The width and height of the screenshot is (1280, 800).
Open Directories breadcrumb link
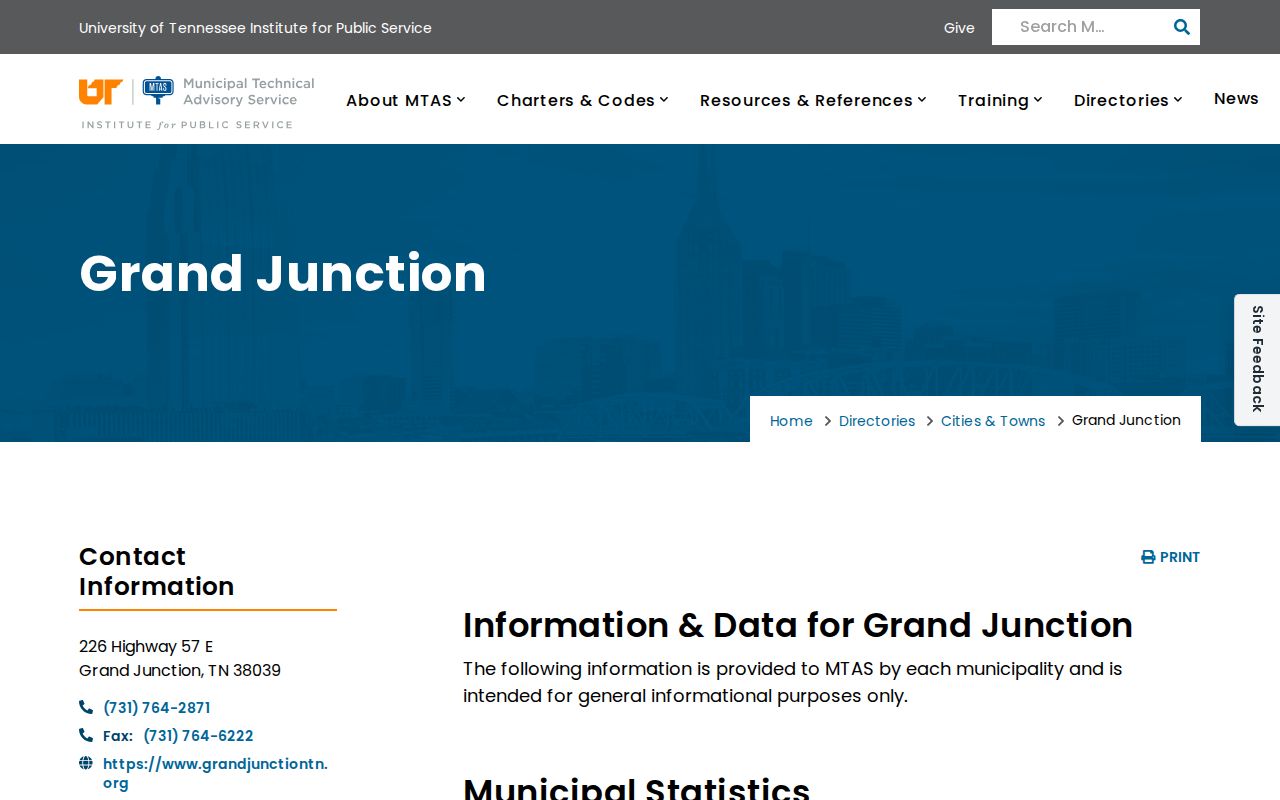pyautogui.click(x=877, y=421)
